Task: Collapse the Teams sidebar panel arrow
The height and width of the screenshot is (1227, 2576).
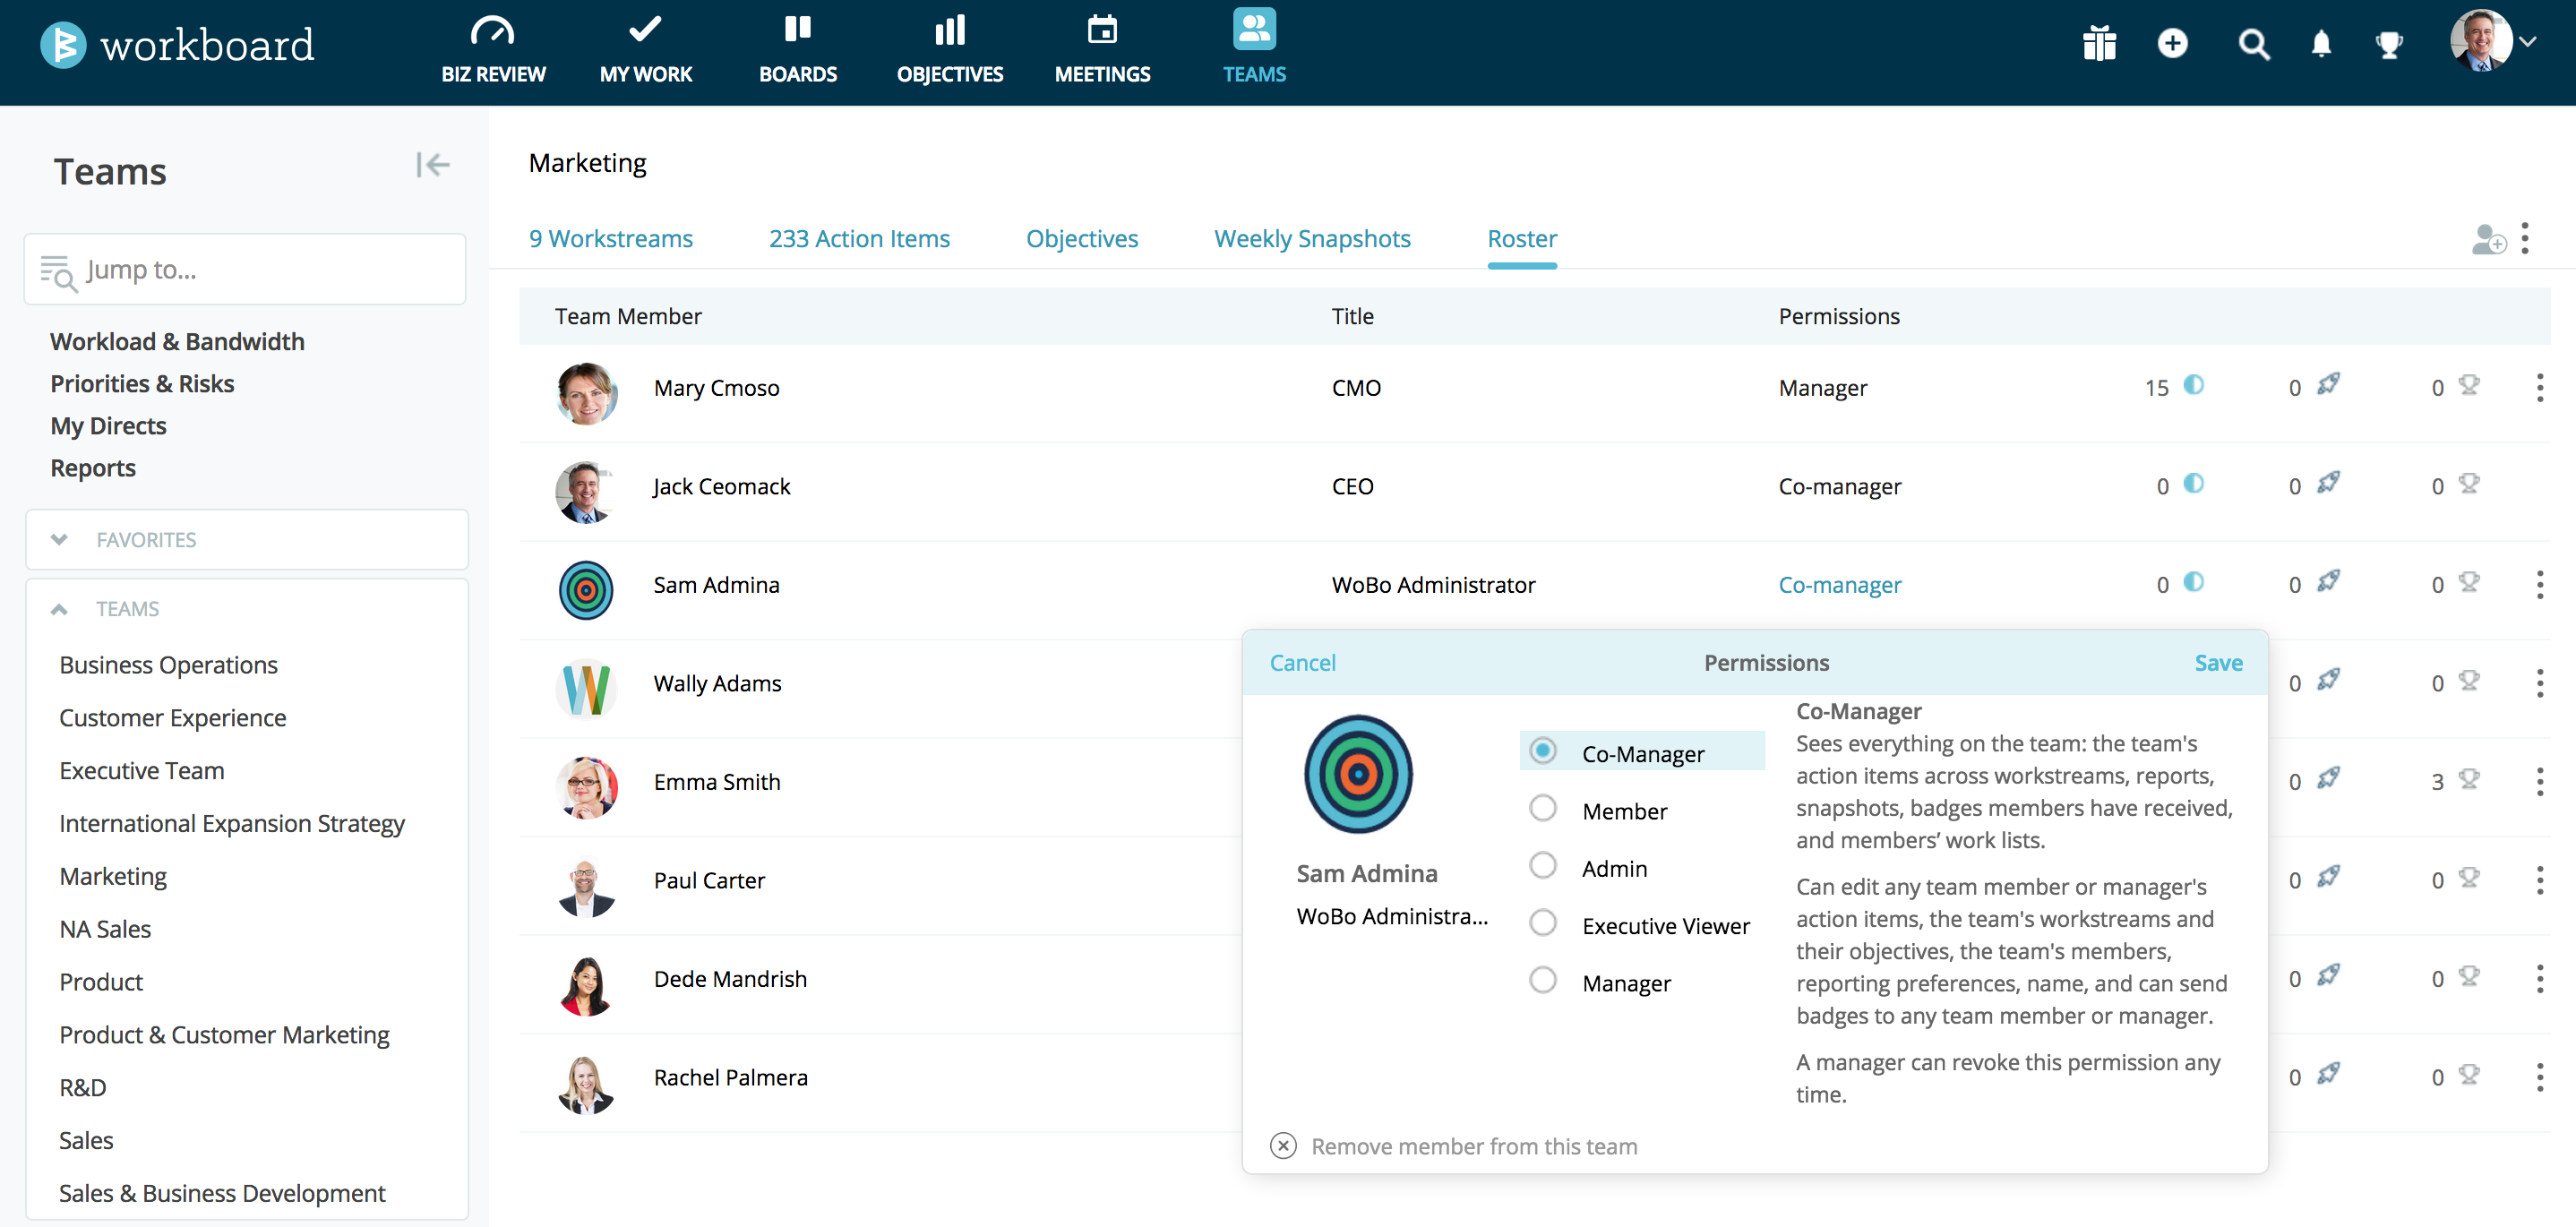Action: point(433,165)
